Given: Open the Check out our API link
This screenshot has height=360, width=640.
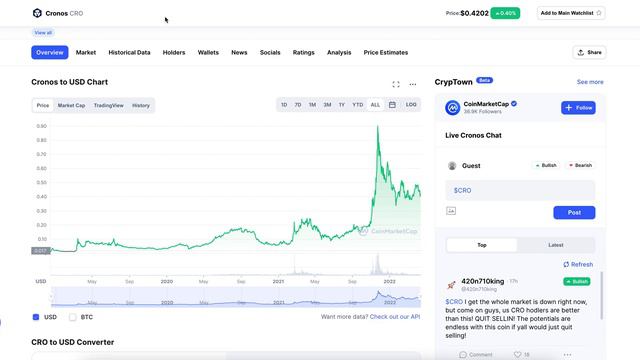Looking at the screenshot, I should pyautogui.click(x=395, y=317).
